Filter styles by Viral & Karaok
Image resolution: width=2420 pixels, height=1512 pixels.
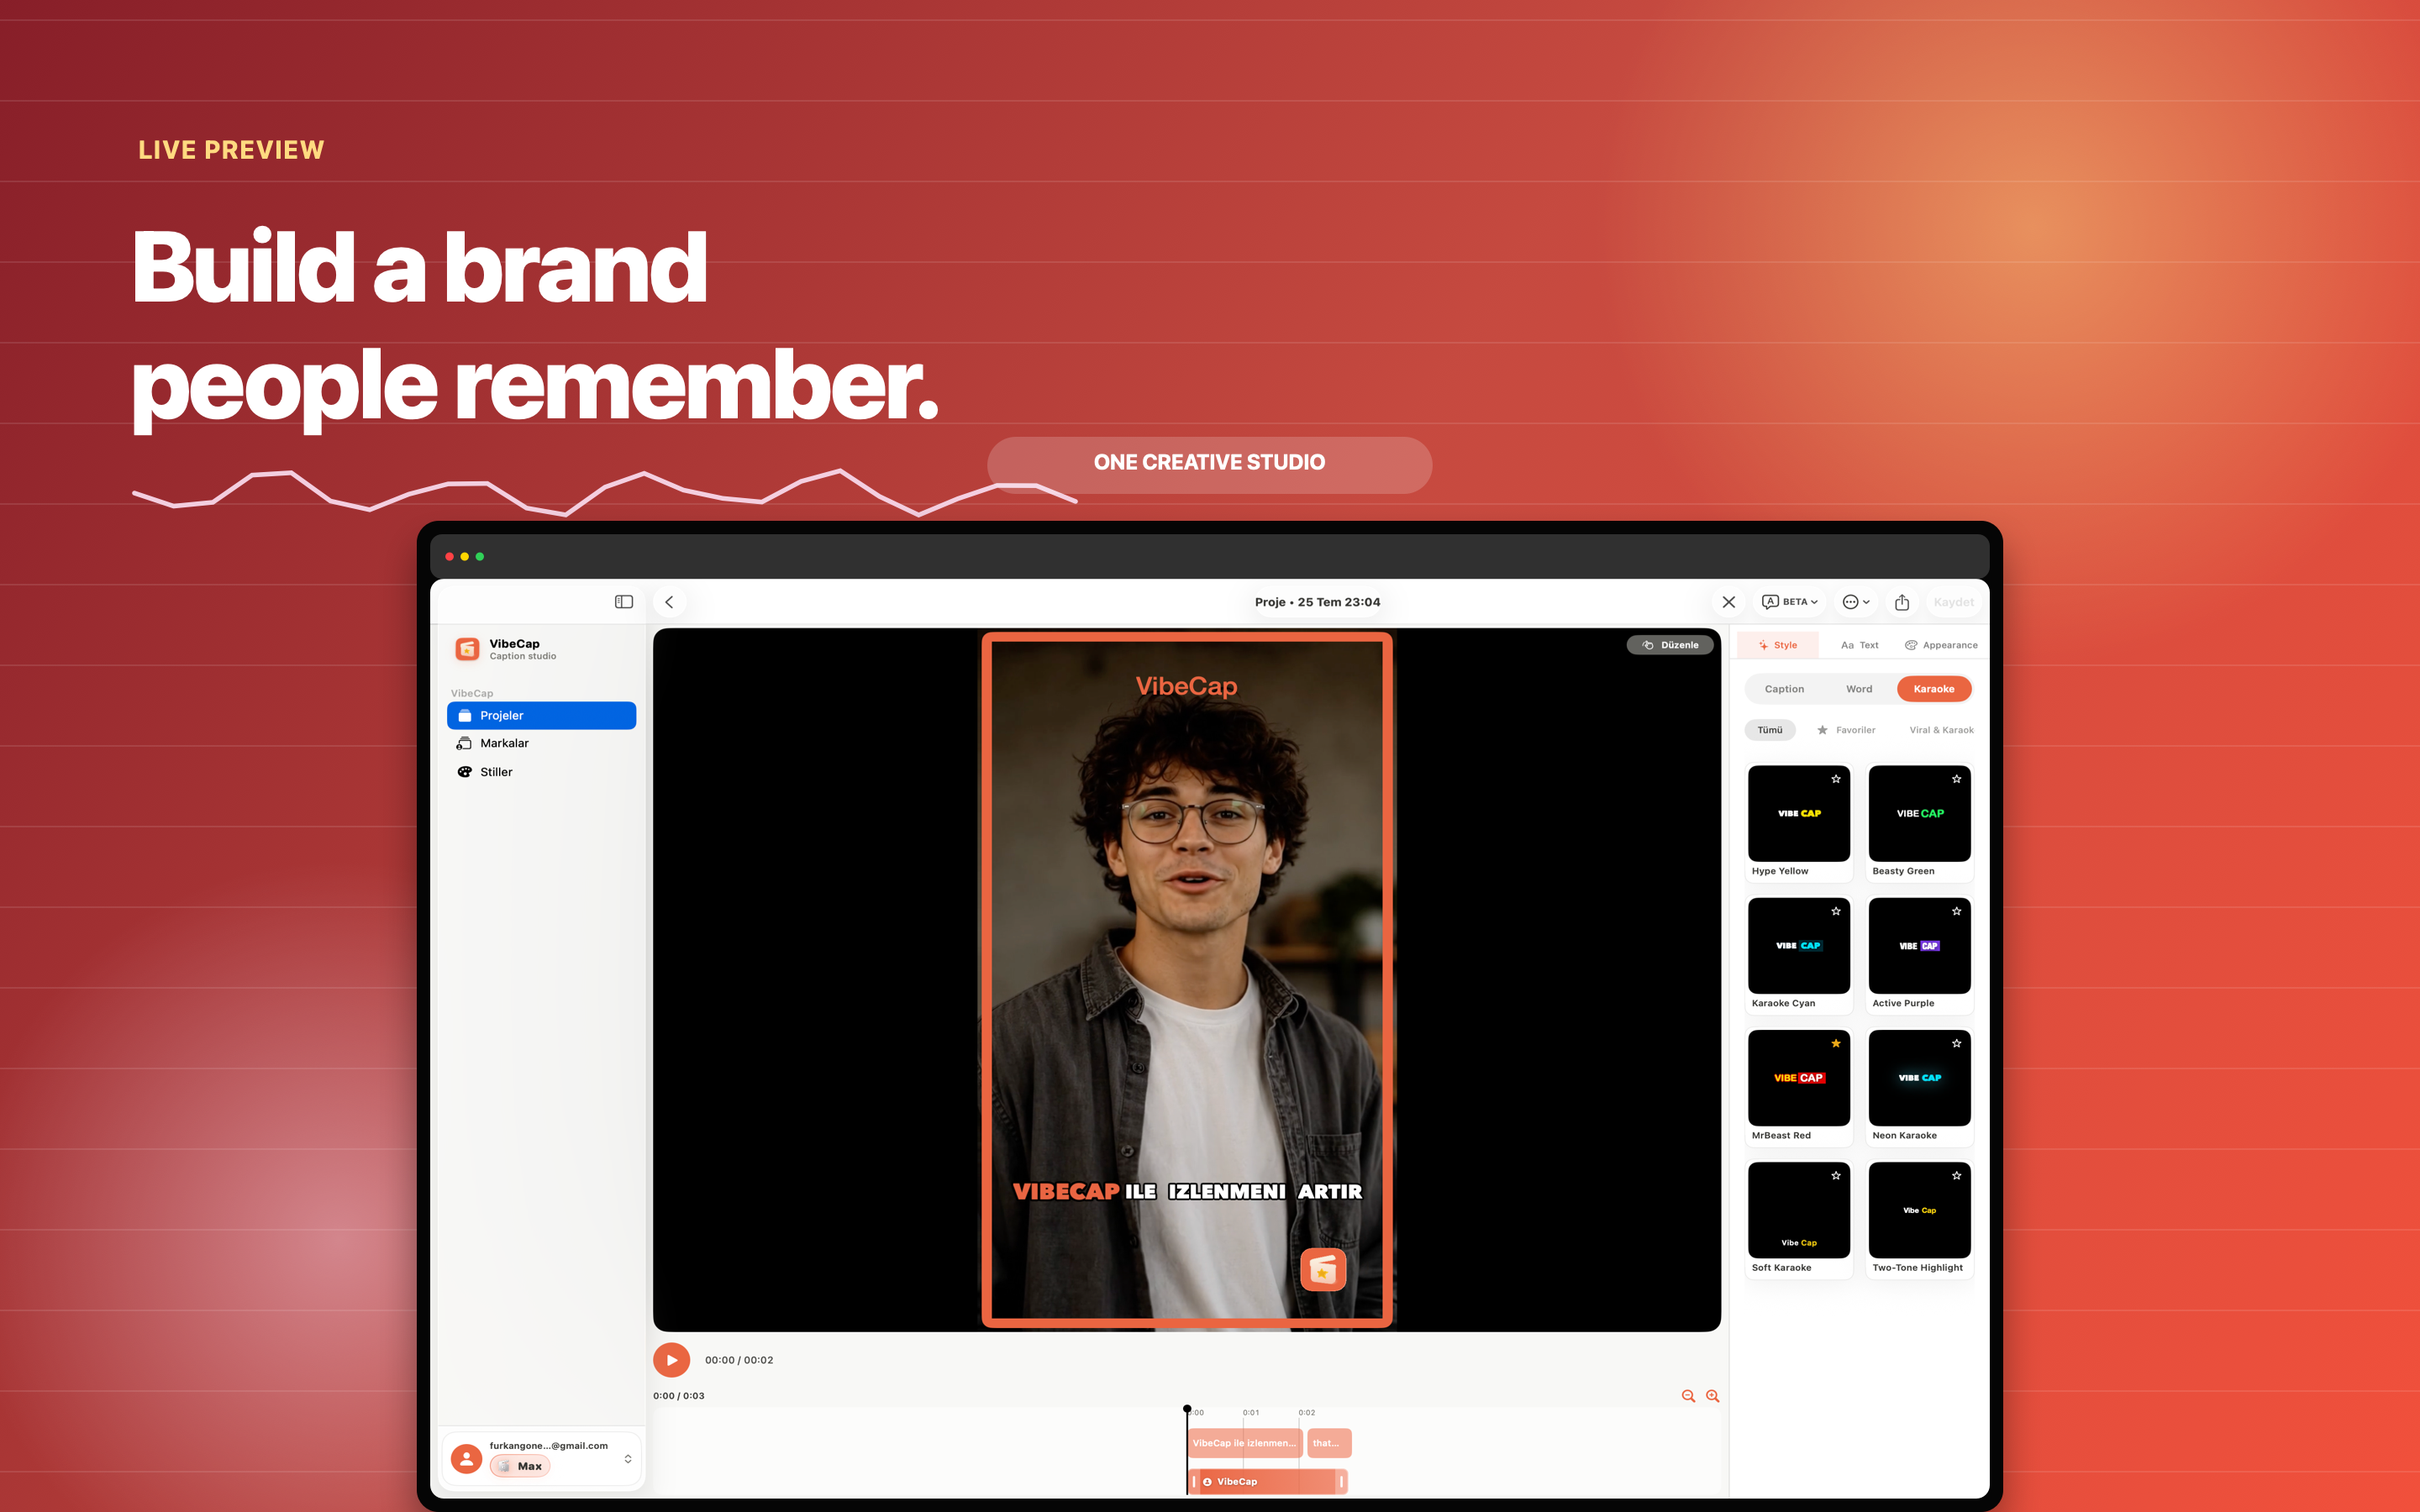pos(1941,730)
